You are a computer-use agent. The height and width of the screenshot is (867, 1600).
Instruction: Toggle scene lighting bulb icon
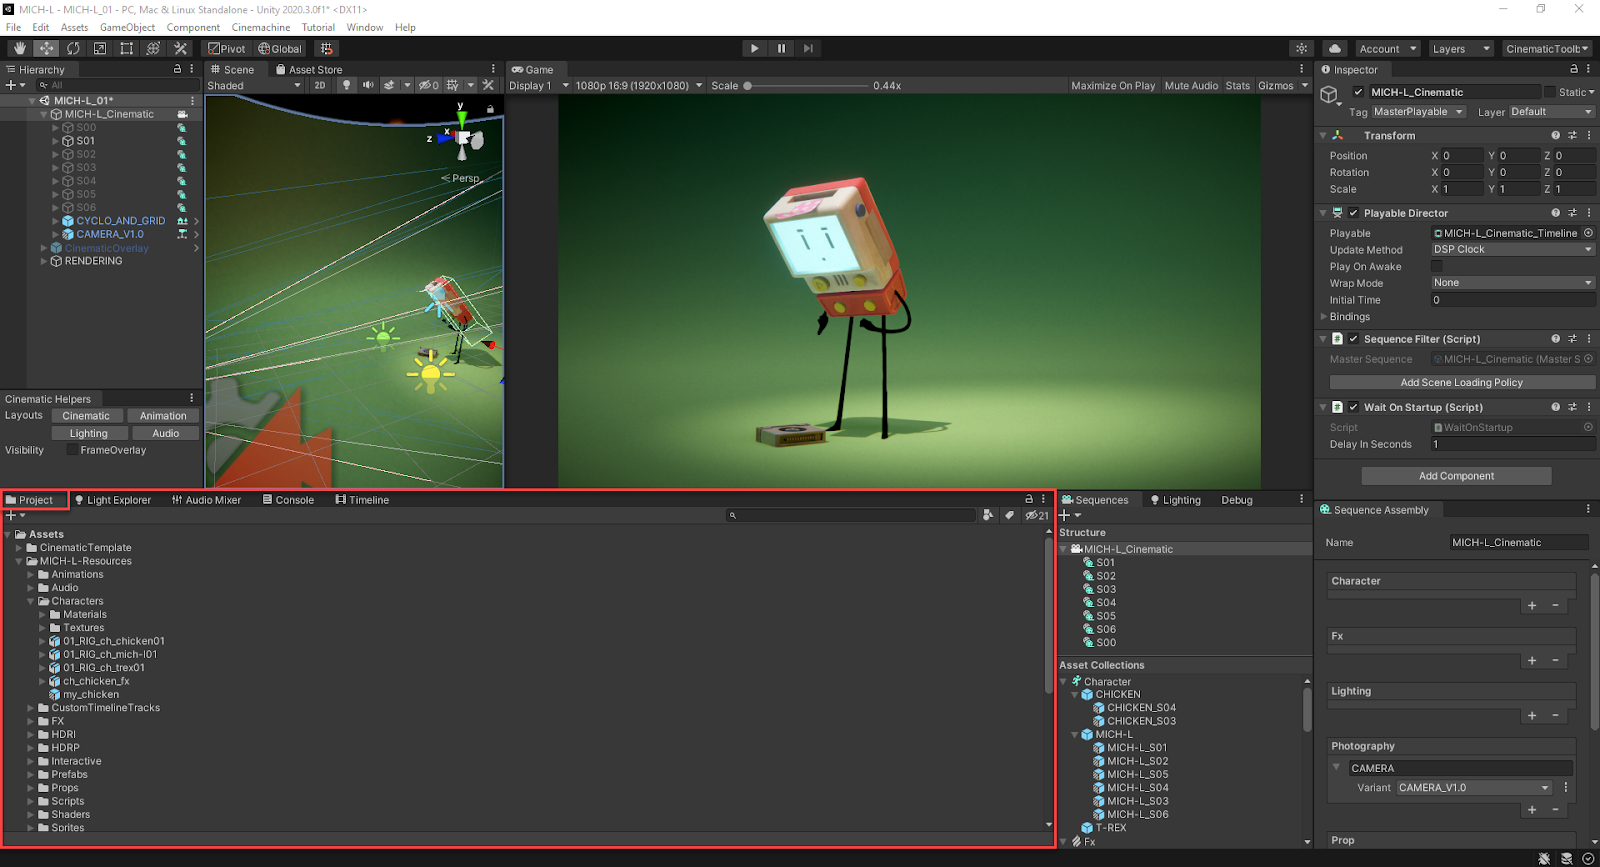point(347,85)
